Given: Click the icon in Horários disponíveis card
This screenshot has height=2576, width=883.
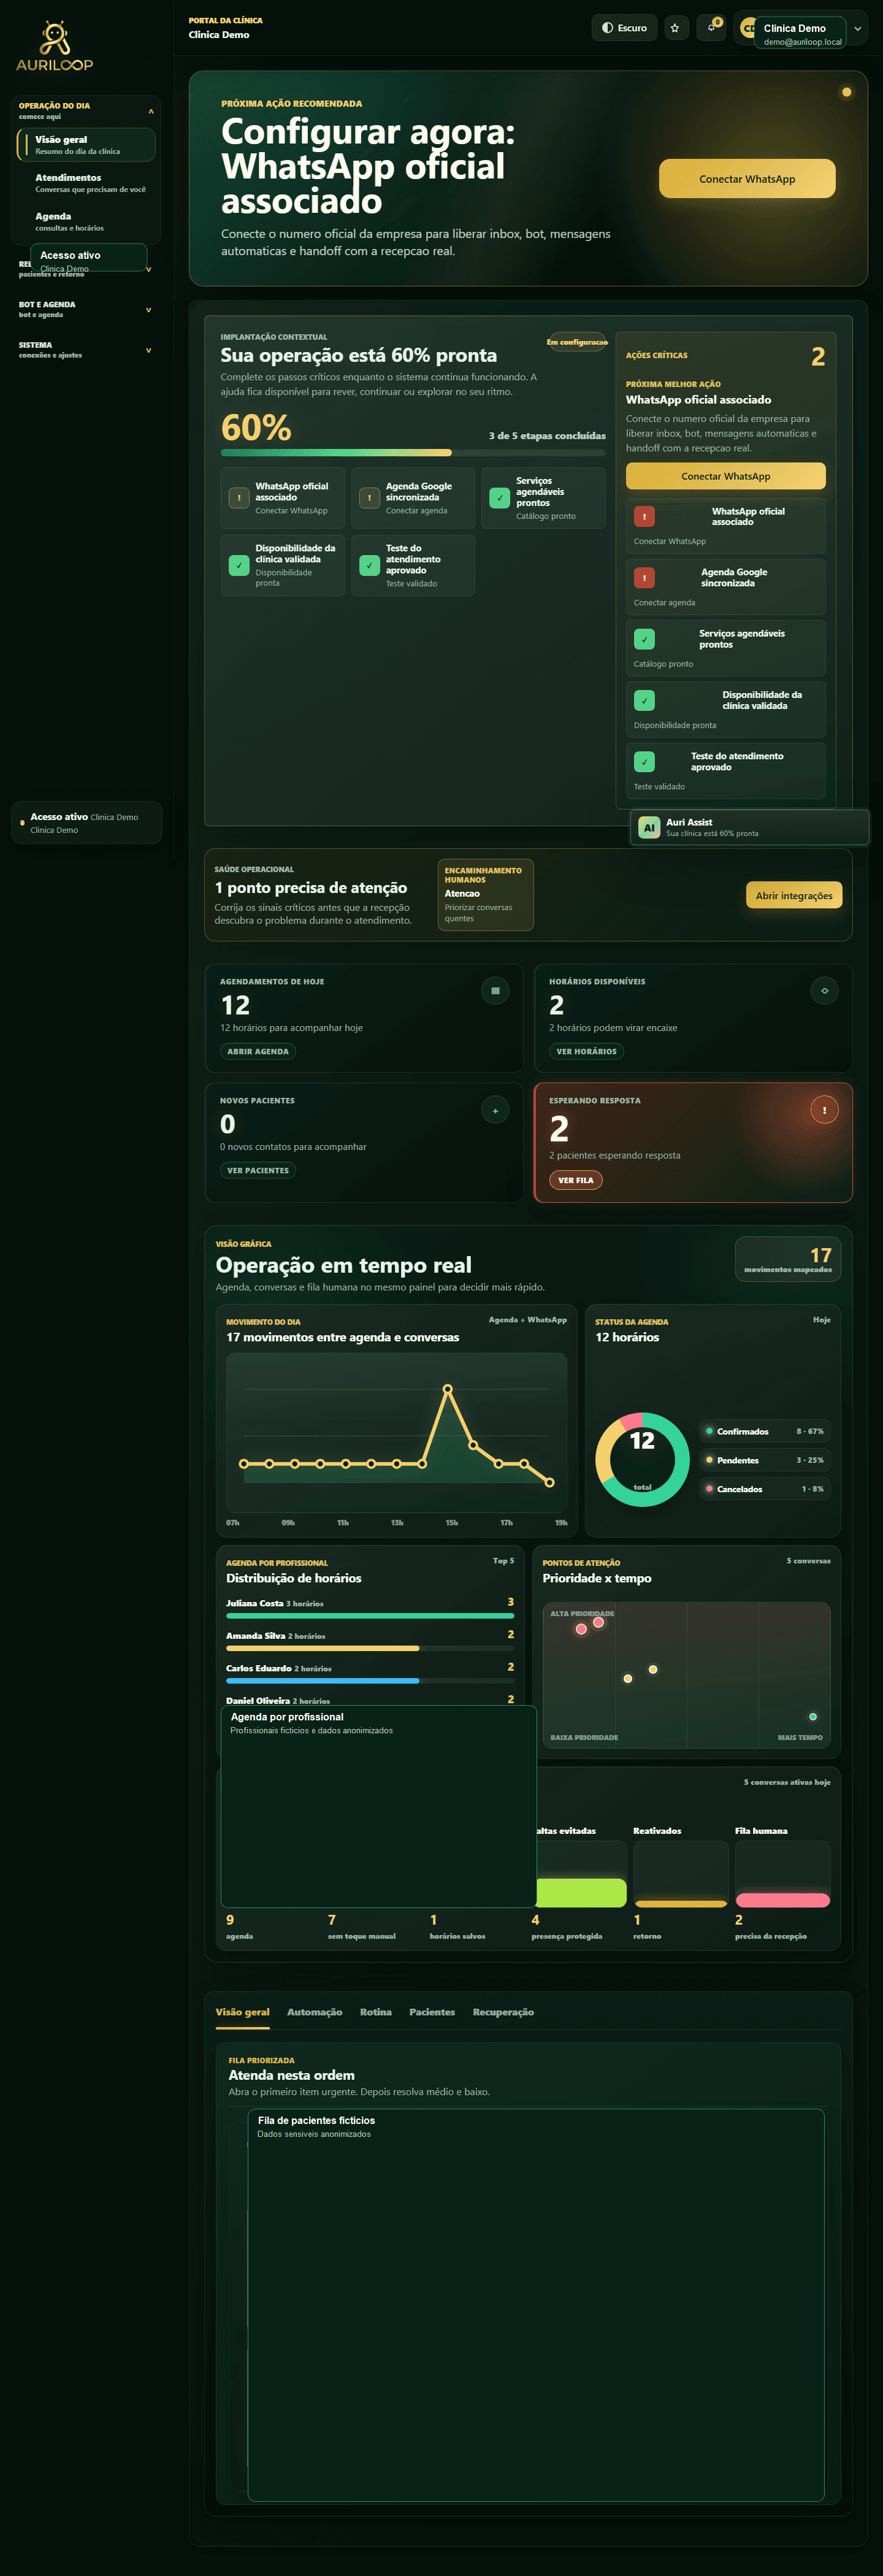Looking at the screenshot, I should [x=824, y=990].
